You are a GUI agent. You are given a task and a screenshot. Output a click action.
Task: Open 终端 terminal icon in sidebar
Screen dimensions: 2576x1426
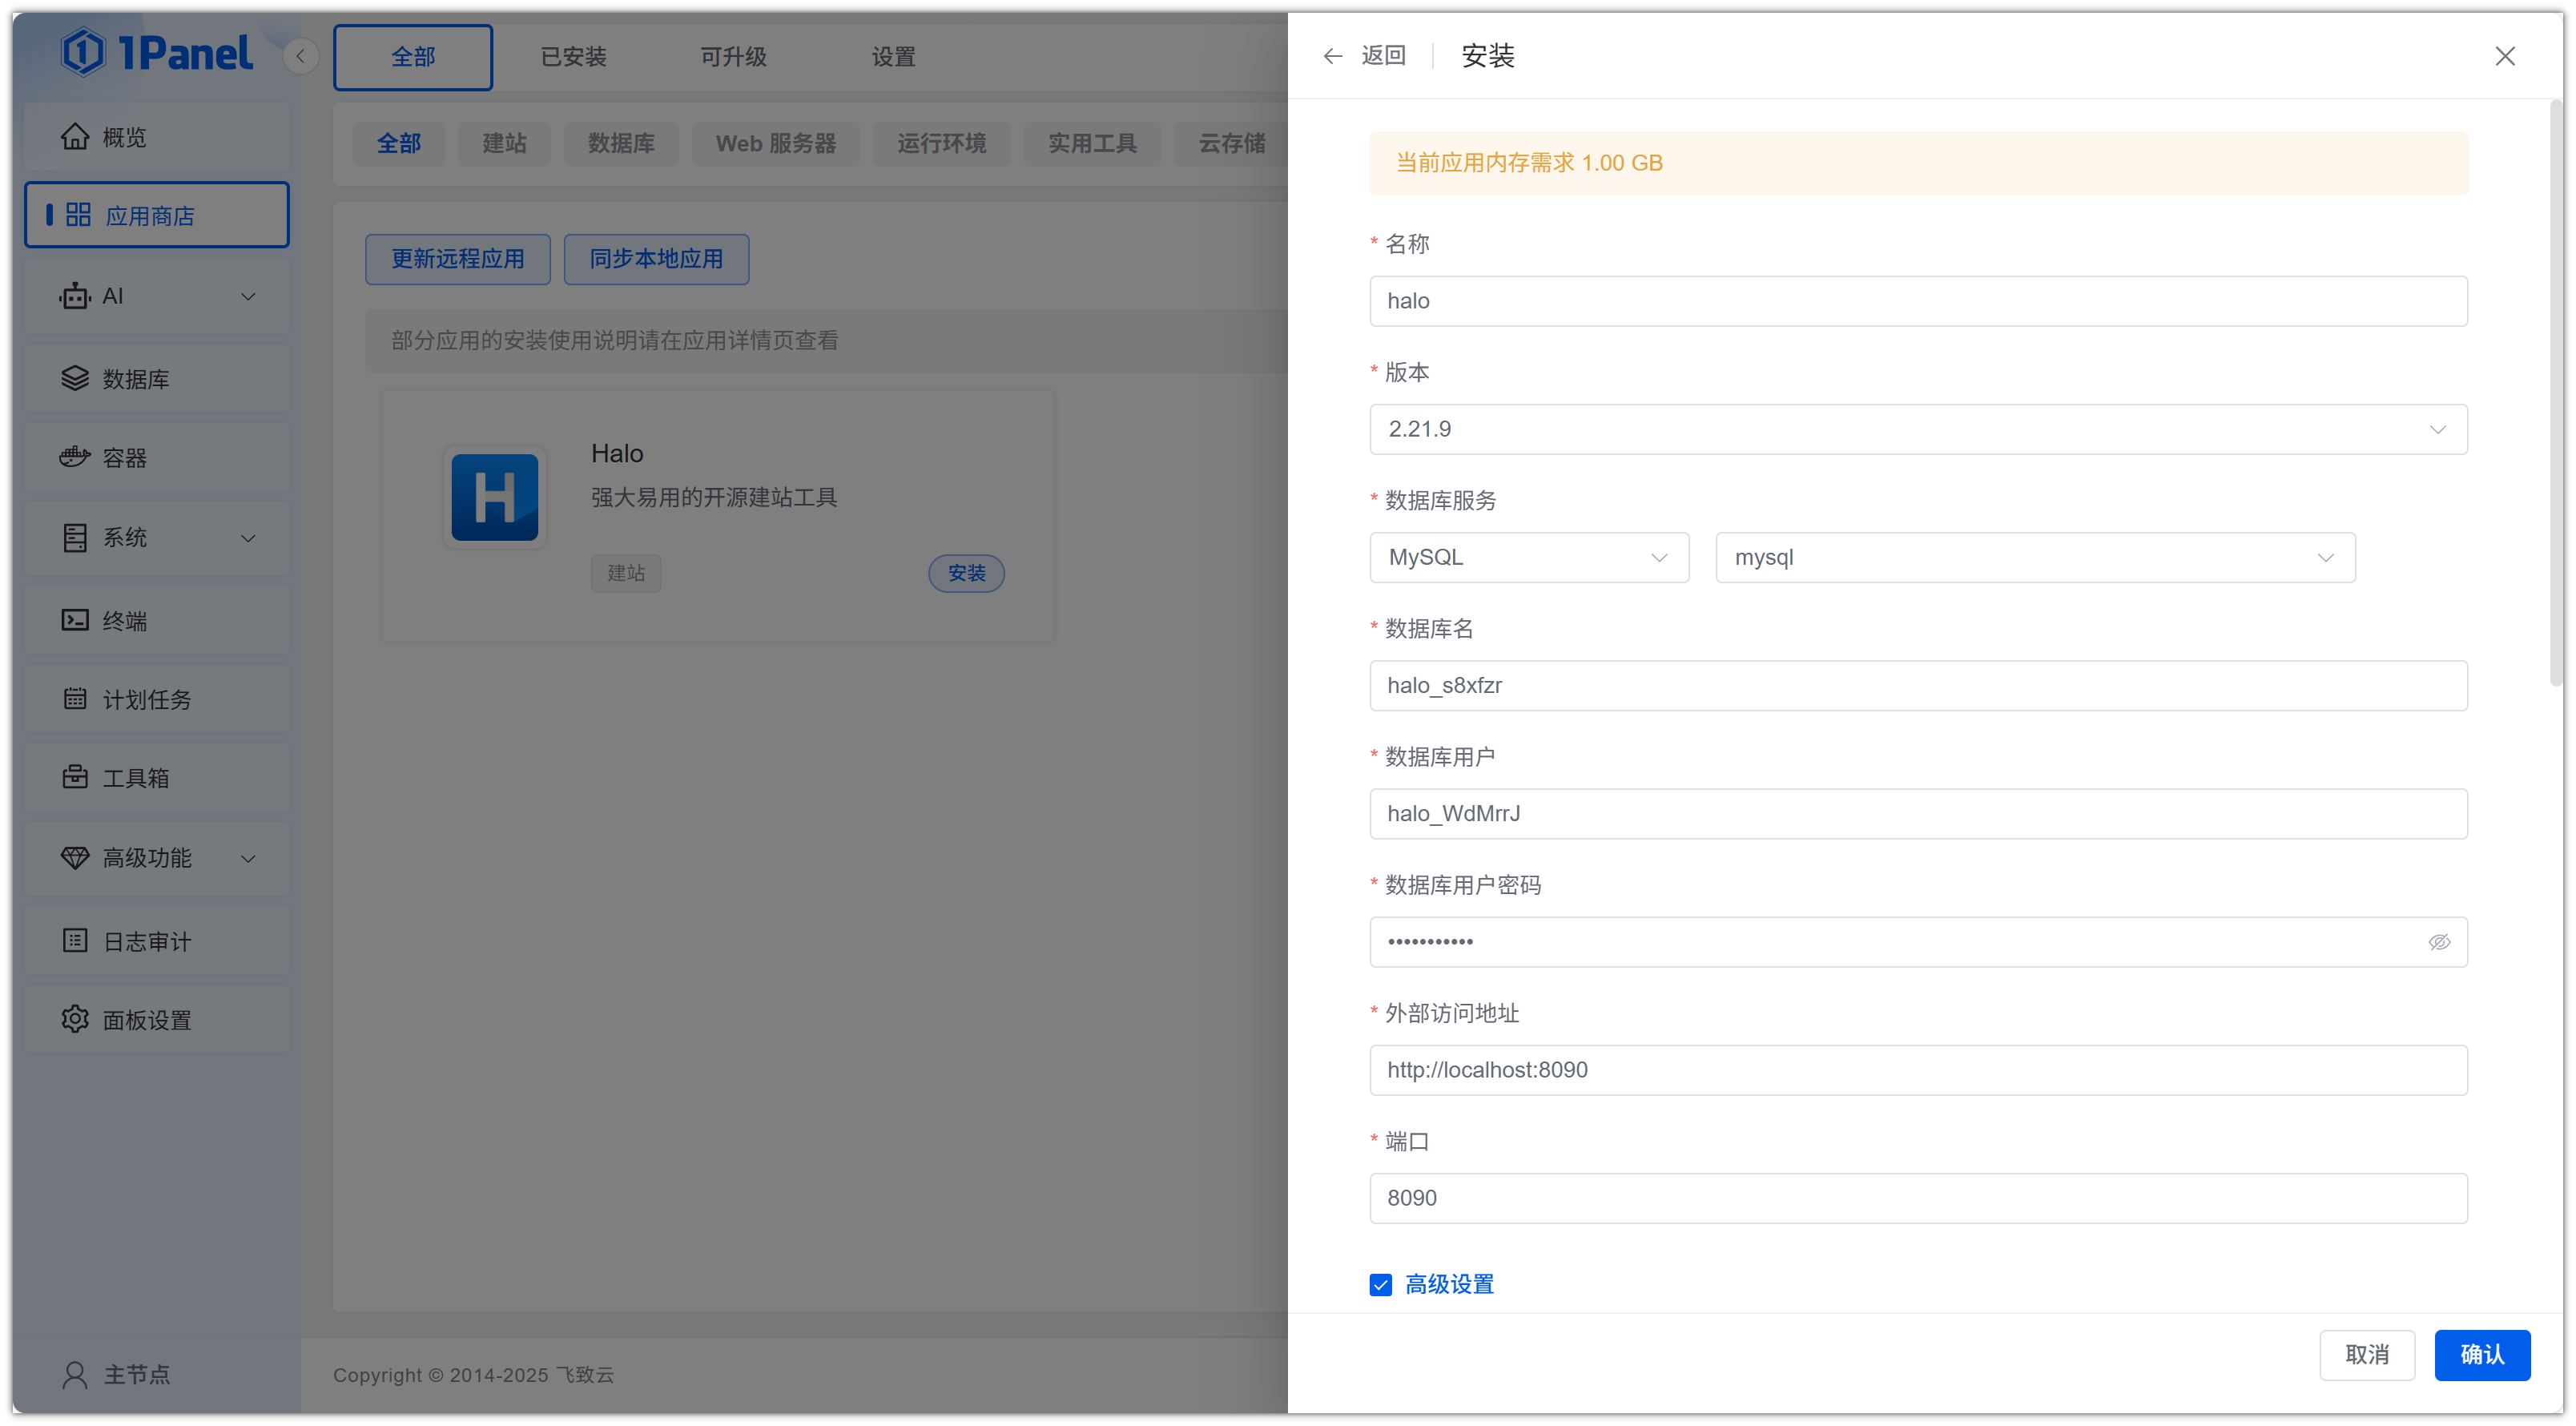pyautogui.click(x=75, y=620)
